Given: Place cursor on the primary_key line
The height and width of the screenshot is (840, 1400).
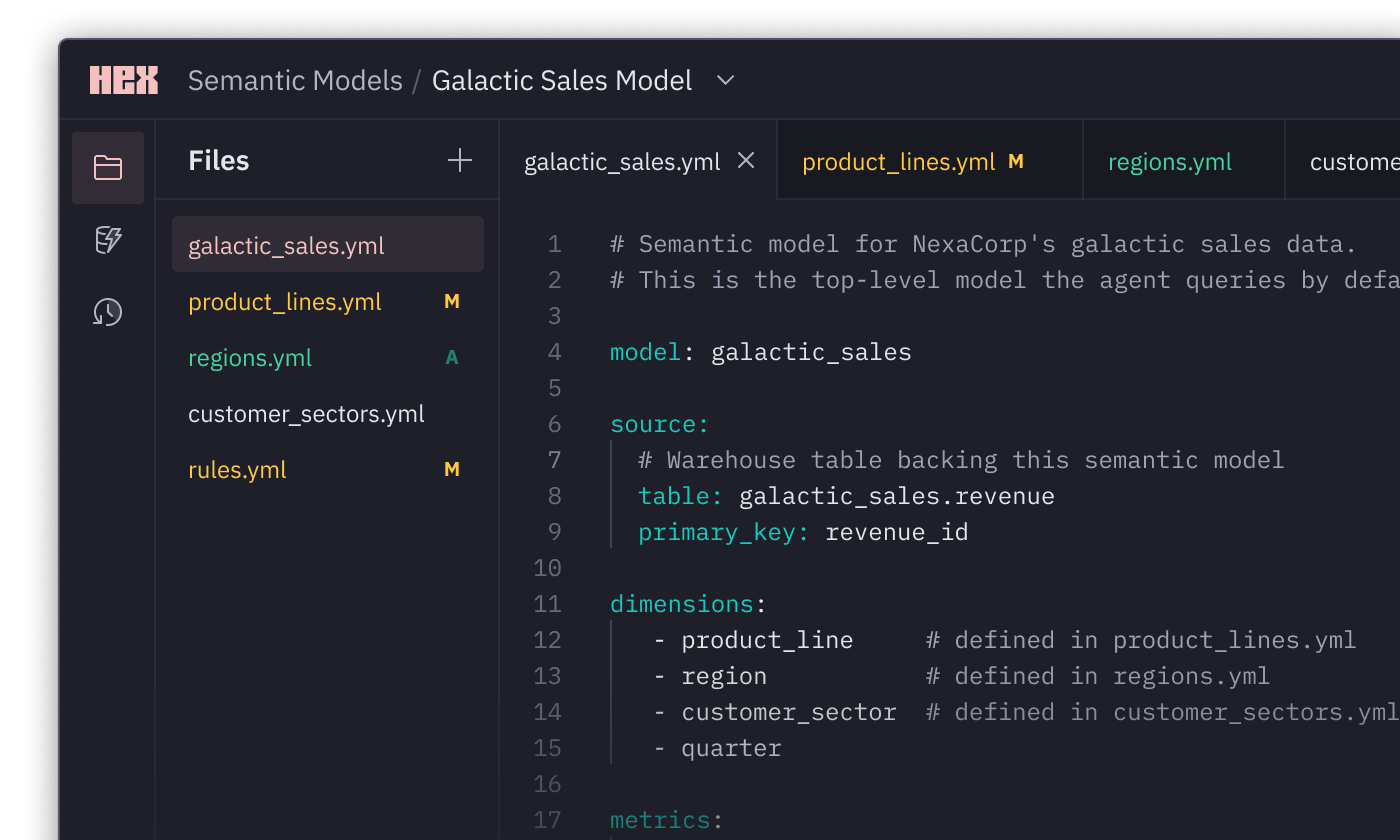Looking at the screenshot, I should (x=802, y=532).
